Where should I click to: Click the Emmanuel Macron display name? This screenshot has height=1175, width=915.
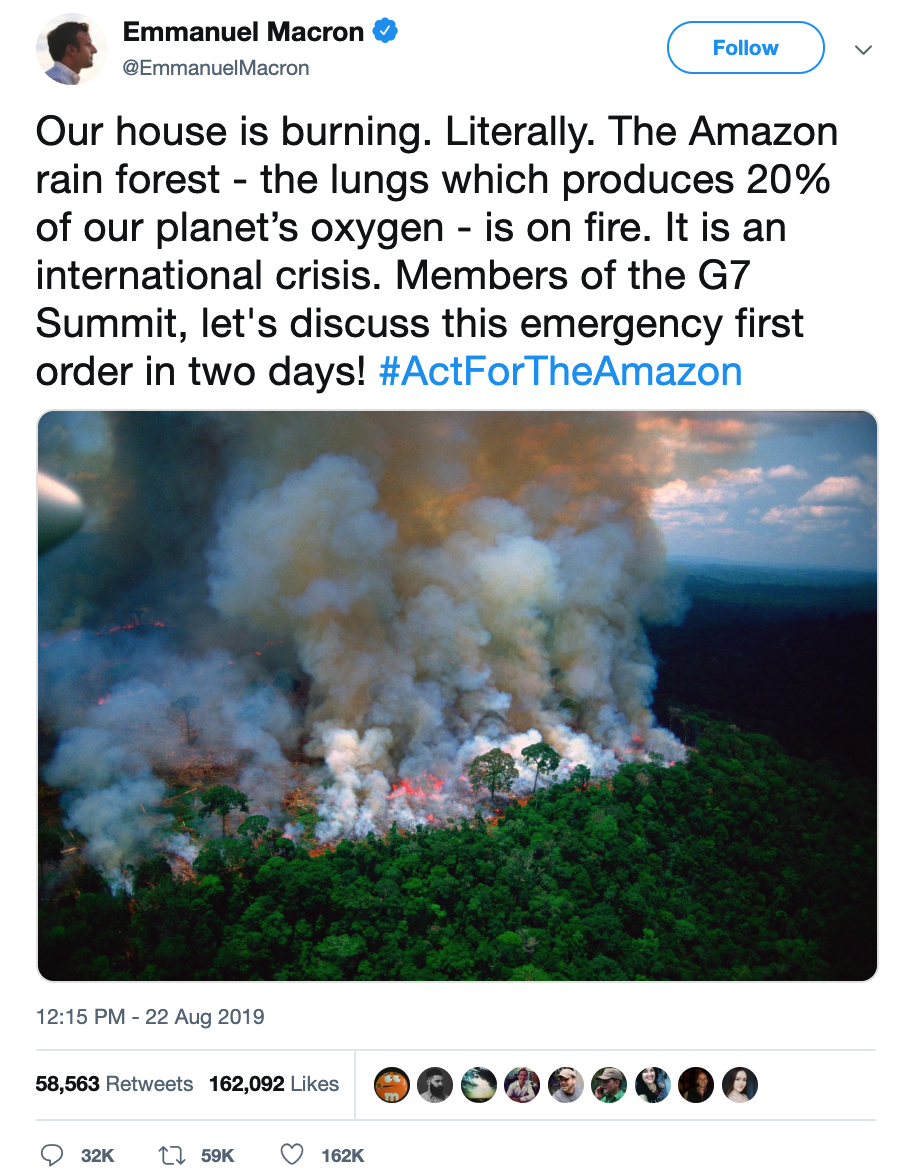243,32
